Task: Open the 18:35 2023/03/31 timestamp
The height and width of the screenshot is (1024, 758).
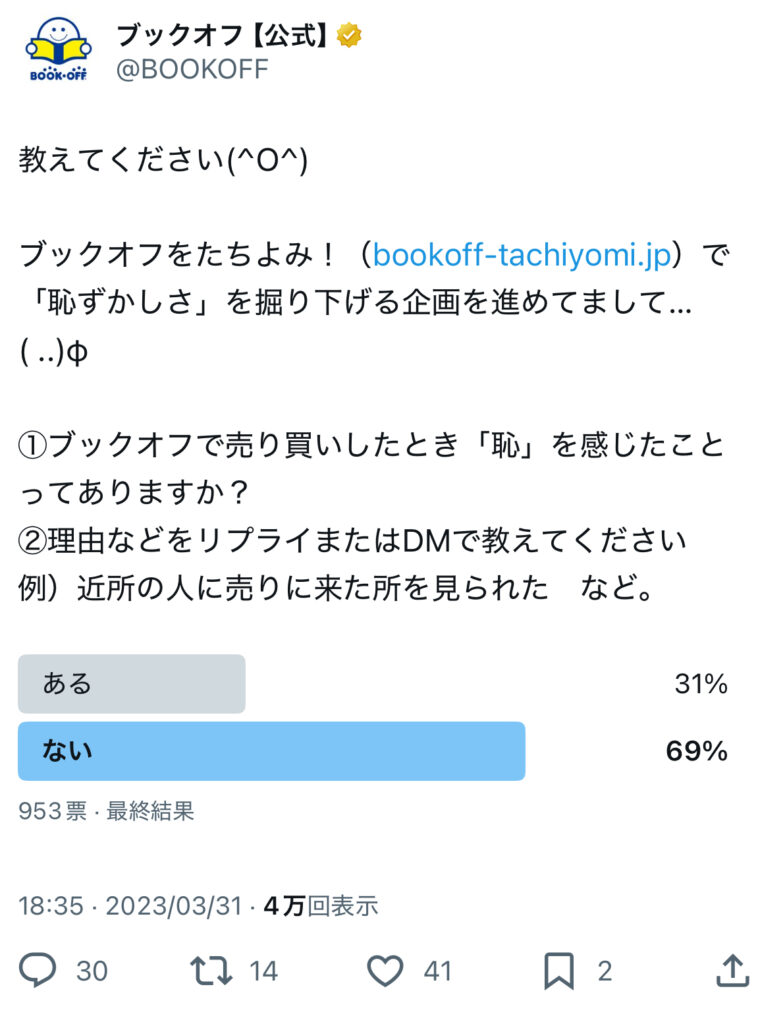Action: pos(130,906)
